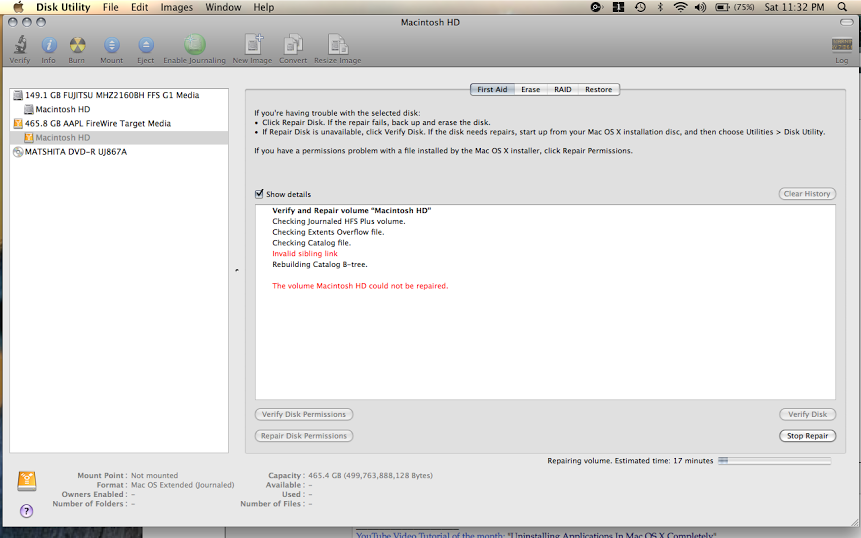Image resolution: width=861 pixels, height=538 pixels.
Task: Switch to the First Aid tab
Action: click(x=492, y=89)
